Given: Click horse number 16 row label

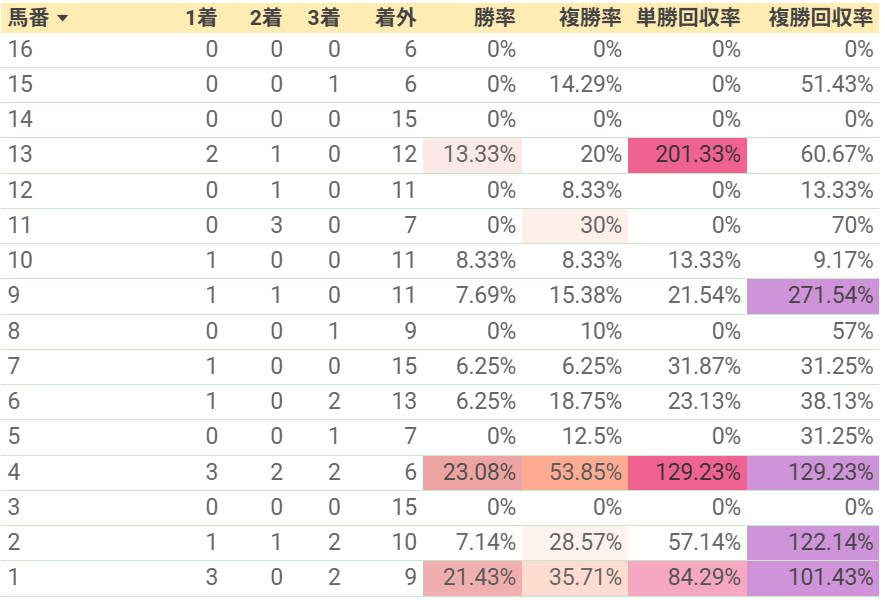Looking at the screenshot, I should pyautogui.click(x=20, y=50).
